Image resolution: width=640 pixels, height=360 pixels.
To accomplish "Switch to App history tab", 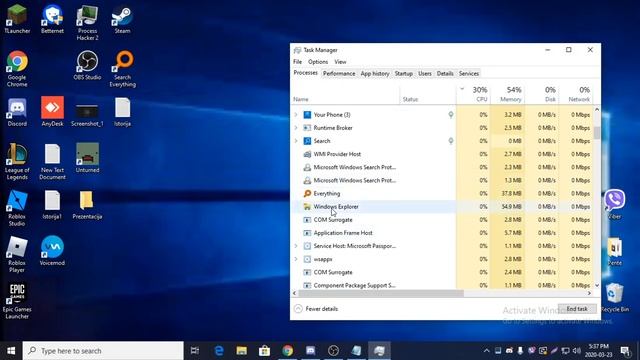I will click(x=375, y=73).
